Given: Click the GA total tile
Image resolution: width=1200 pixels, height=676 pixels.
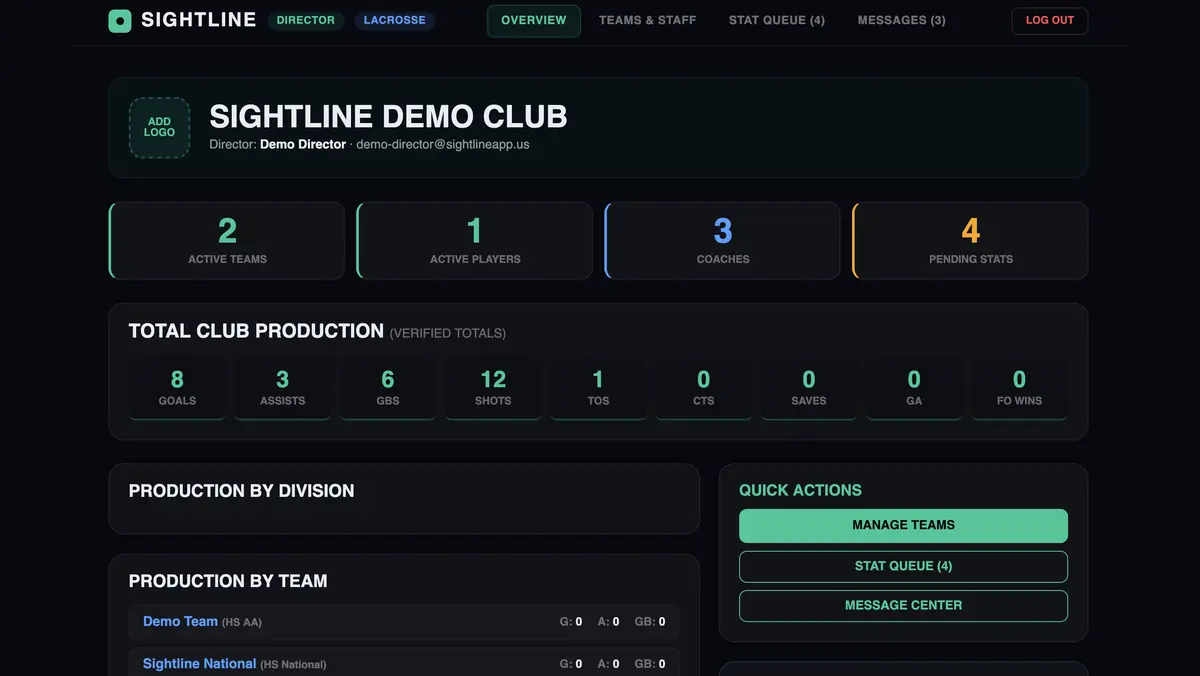Looking at the screenshot, I should tap(914, 388).
